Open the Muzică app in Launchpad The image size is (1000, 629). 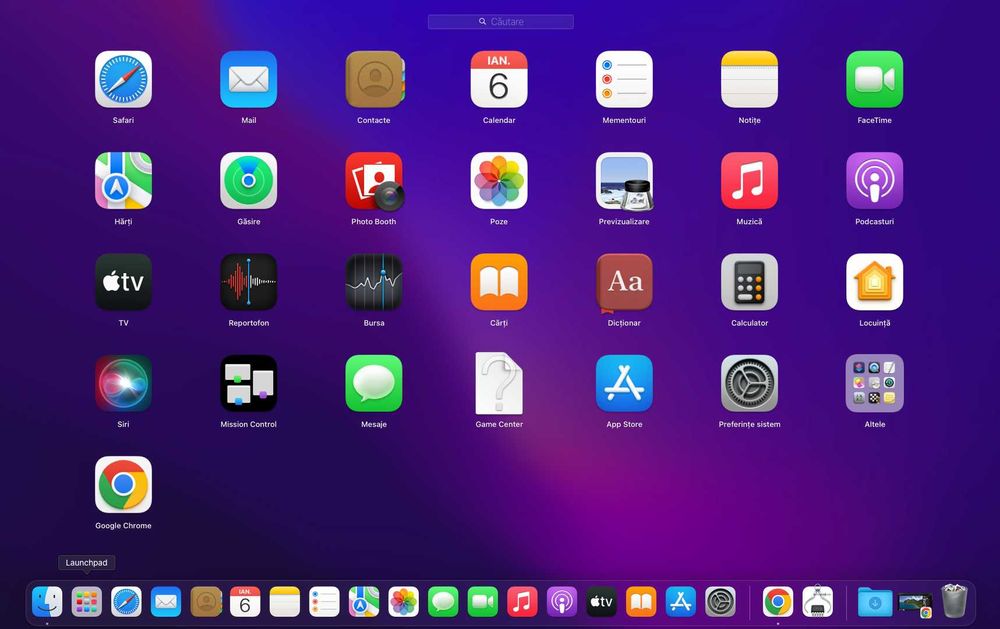tap(749, 181)
